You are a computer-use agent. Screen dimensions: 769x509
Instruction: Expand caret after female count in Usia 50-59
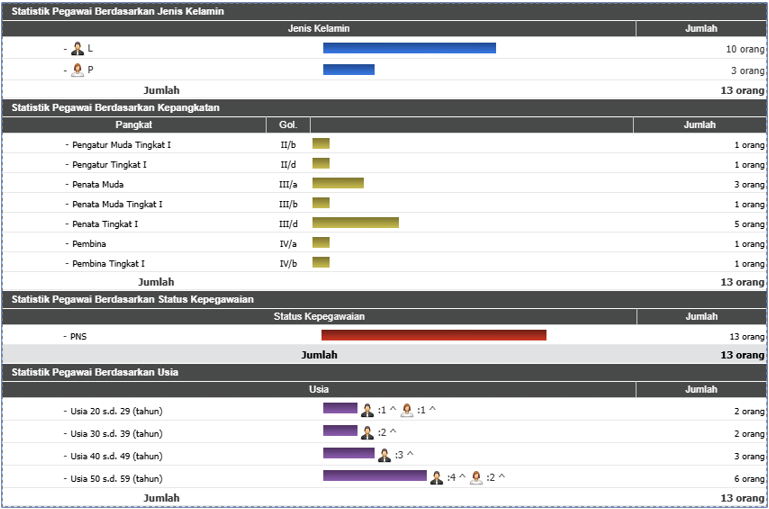[502, 478]
